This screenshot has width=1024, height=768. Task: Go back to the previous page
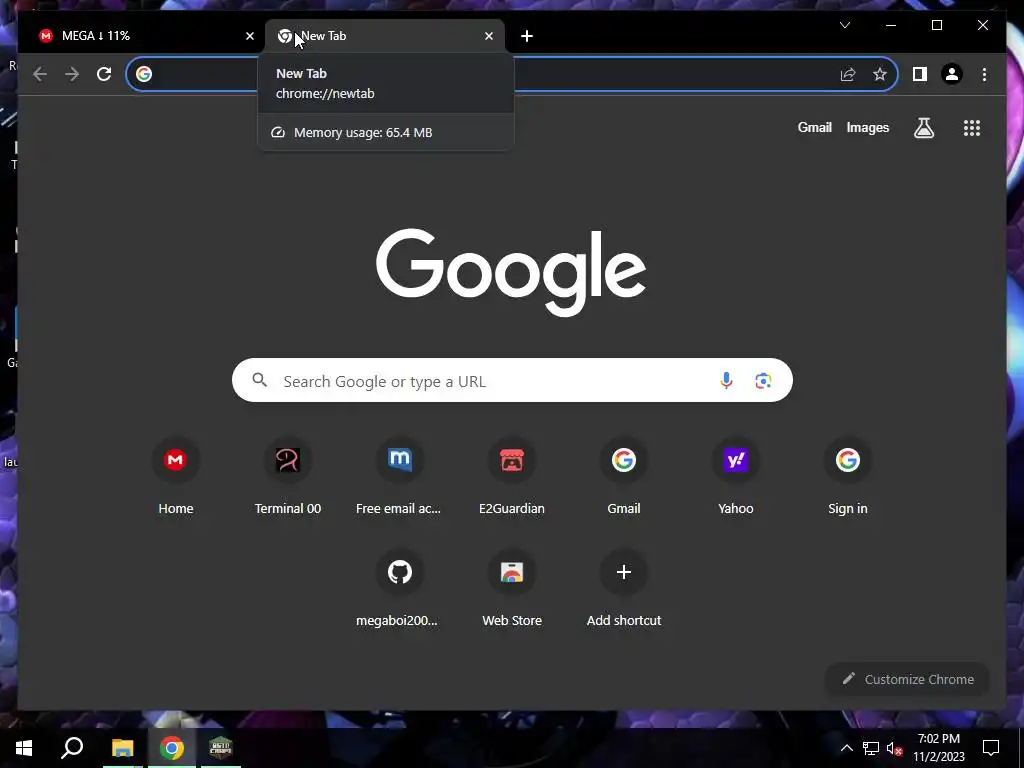[x=40, y=74]
